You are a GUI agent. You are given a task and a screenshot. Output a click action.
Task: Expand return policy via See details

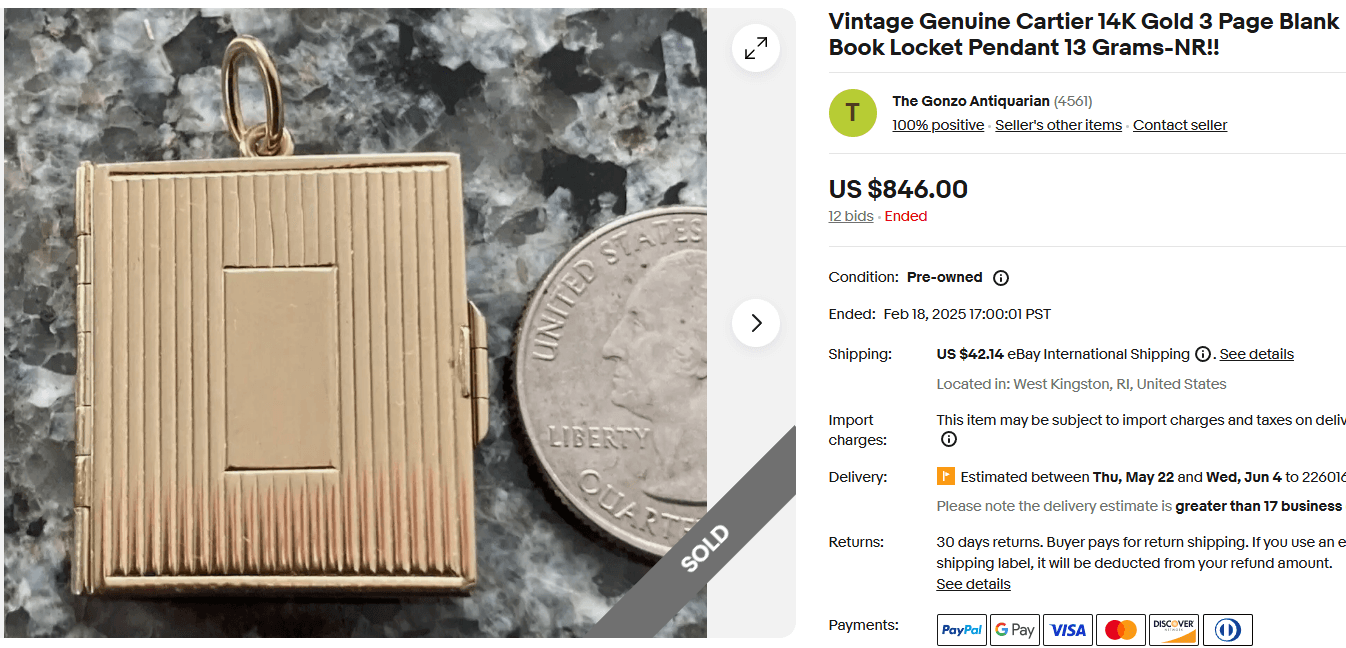pyautogui.click(x=972, y=583)
